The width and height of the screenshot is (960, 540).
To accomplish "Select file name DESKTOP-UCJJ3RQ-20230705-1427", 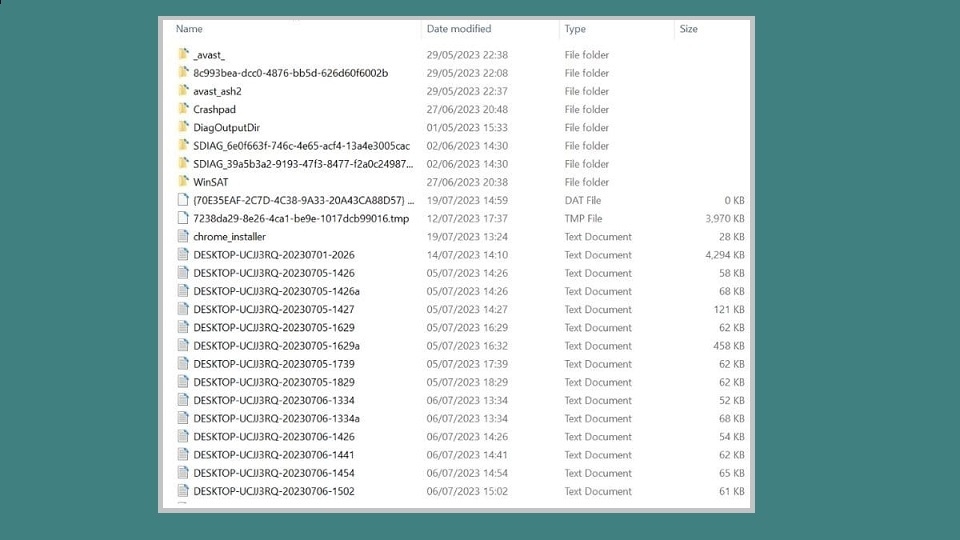I will [274, 309].
